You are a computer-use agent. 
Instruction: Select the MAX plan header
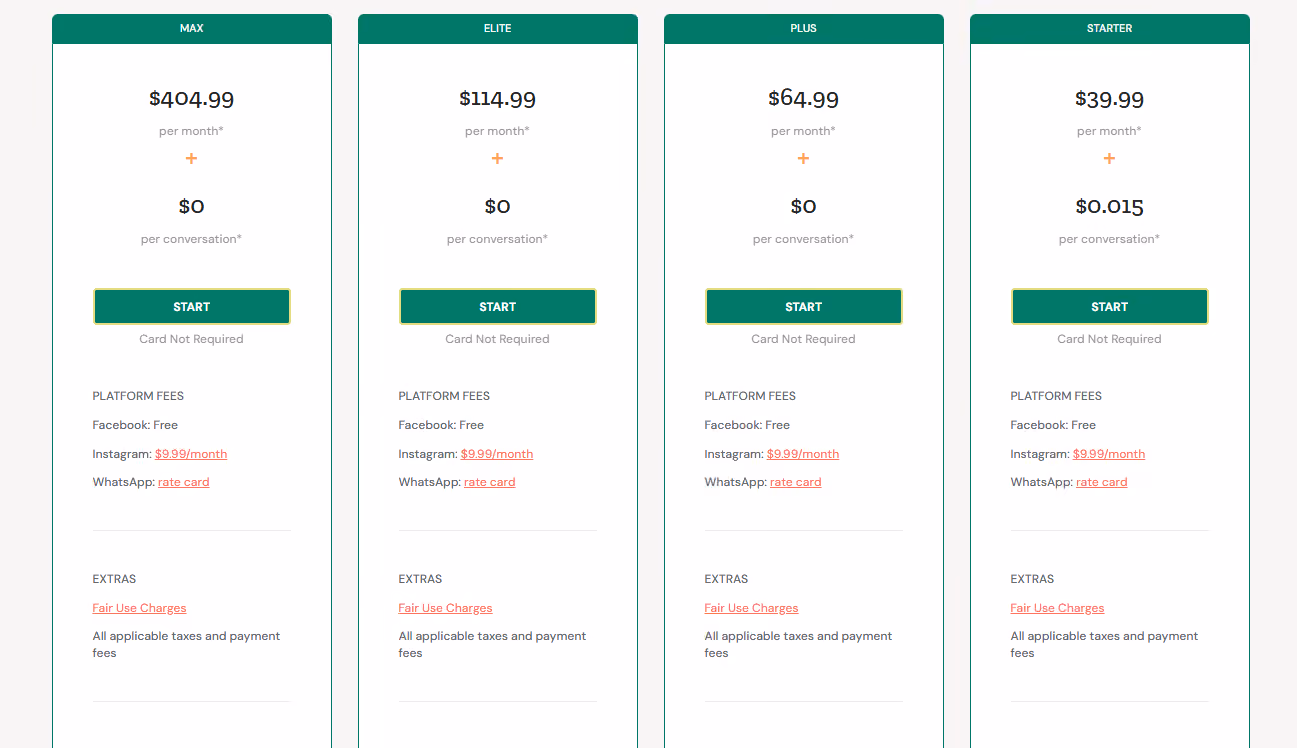191,29
